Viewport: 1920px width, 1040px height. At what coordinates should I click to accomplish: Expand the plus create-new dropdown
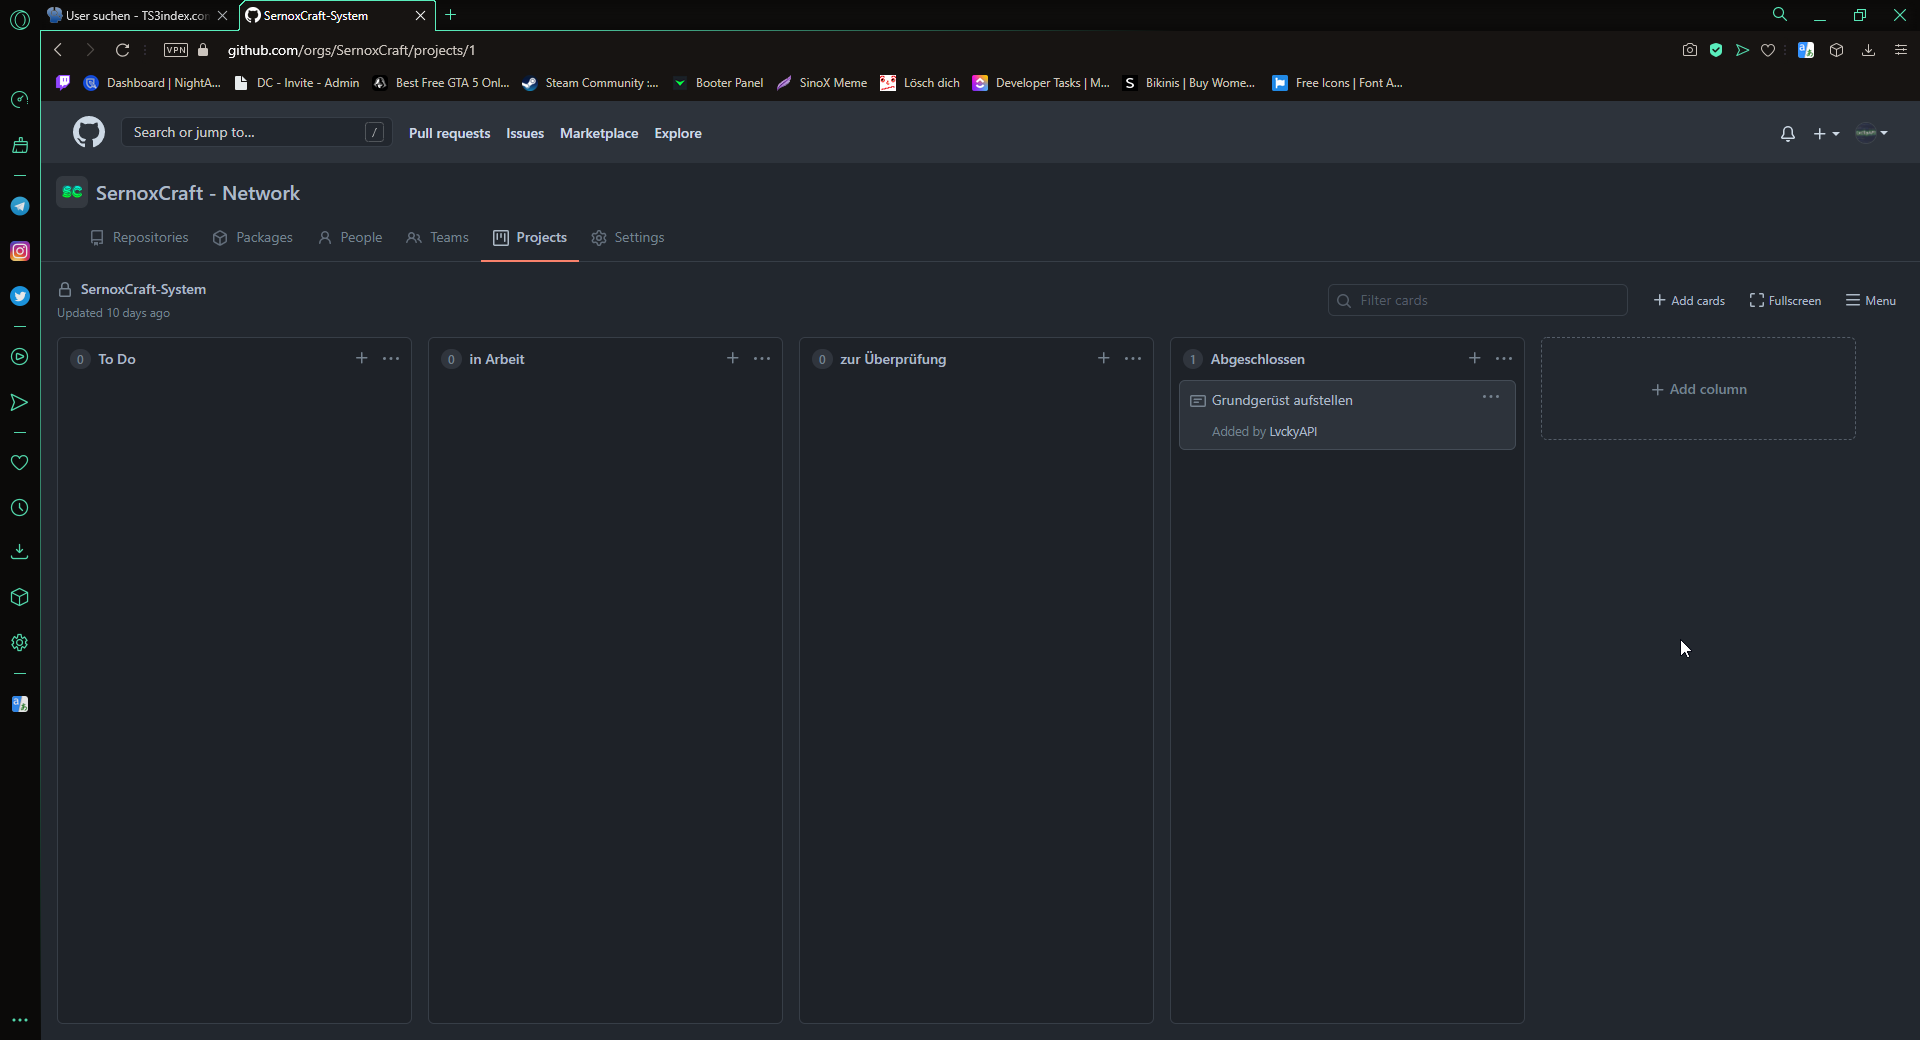(x=1826, y=133)
